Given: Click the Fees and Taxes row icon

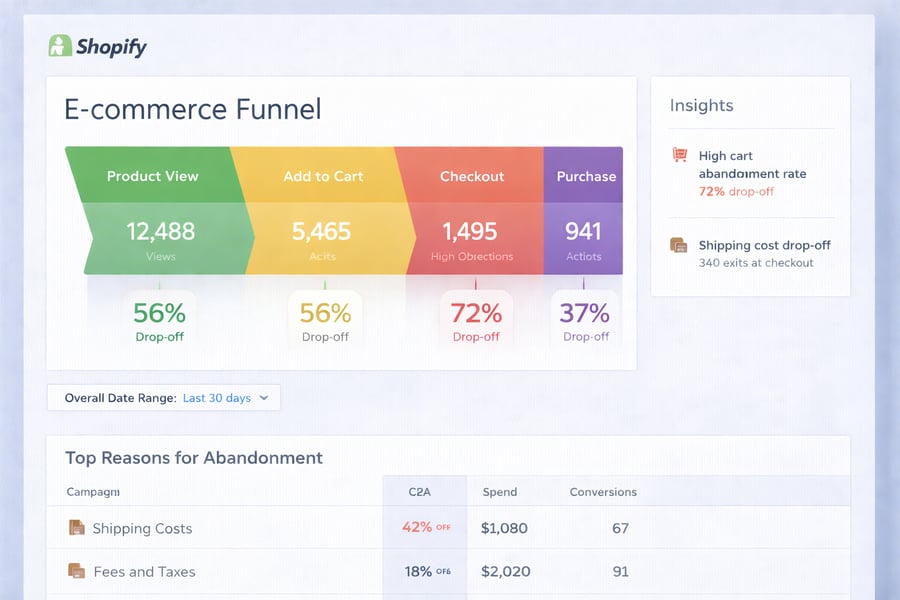Looking at the screenshot, I should tap(79, 571).
